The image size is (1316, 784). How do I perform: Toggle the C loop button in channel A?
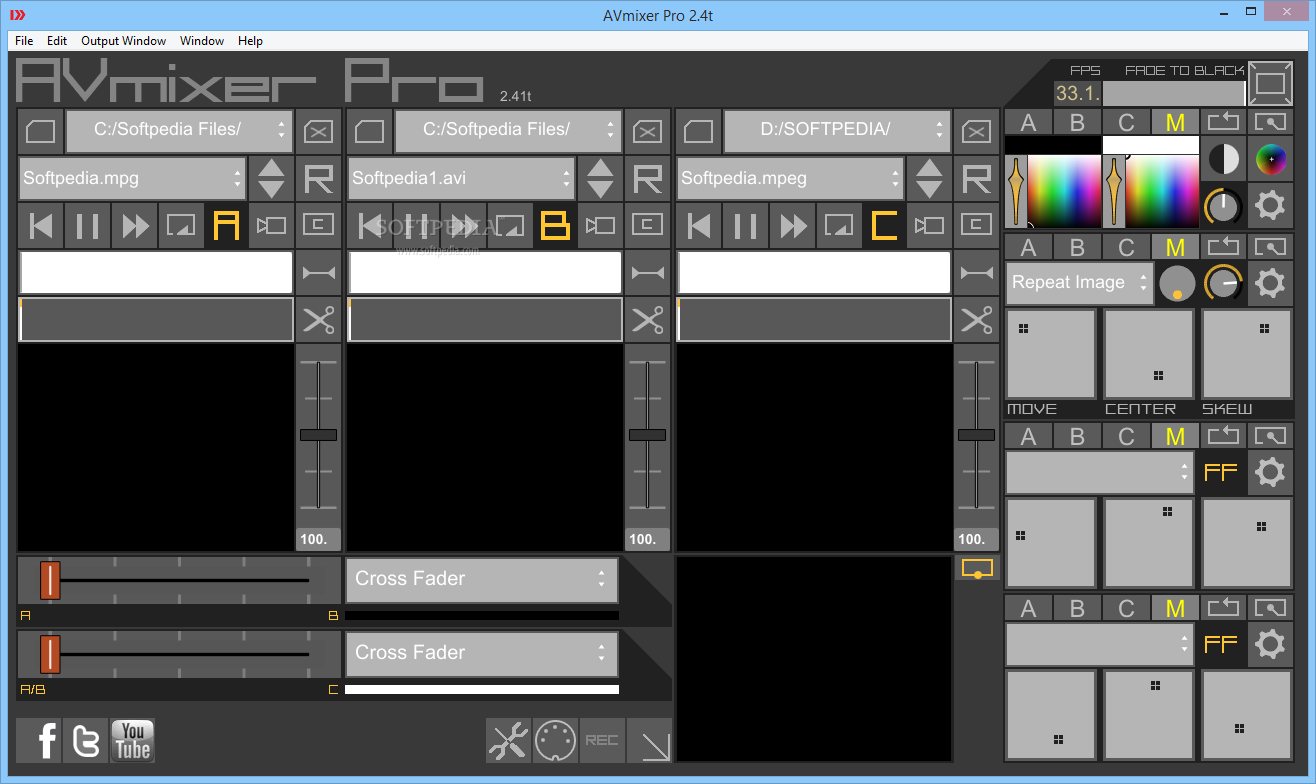319,226
